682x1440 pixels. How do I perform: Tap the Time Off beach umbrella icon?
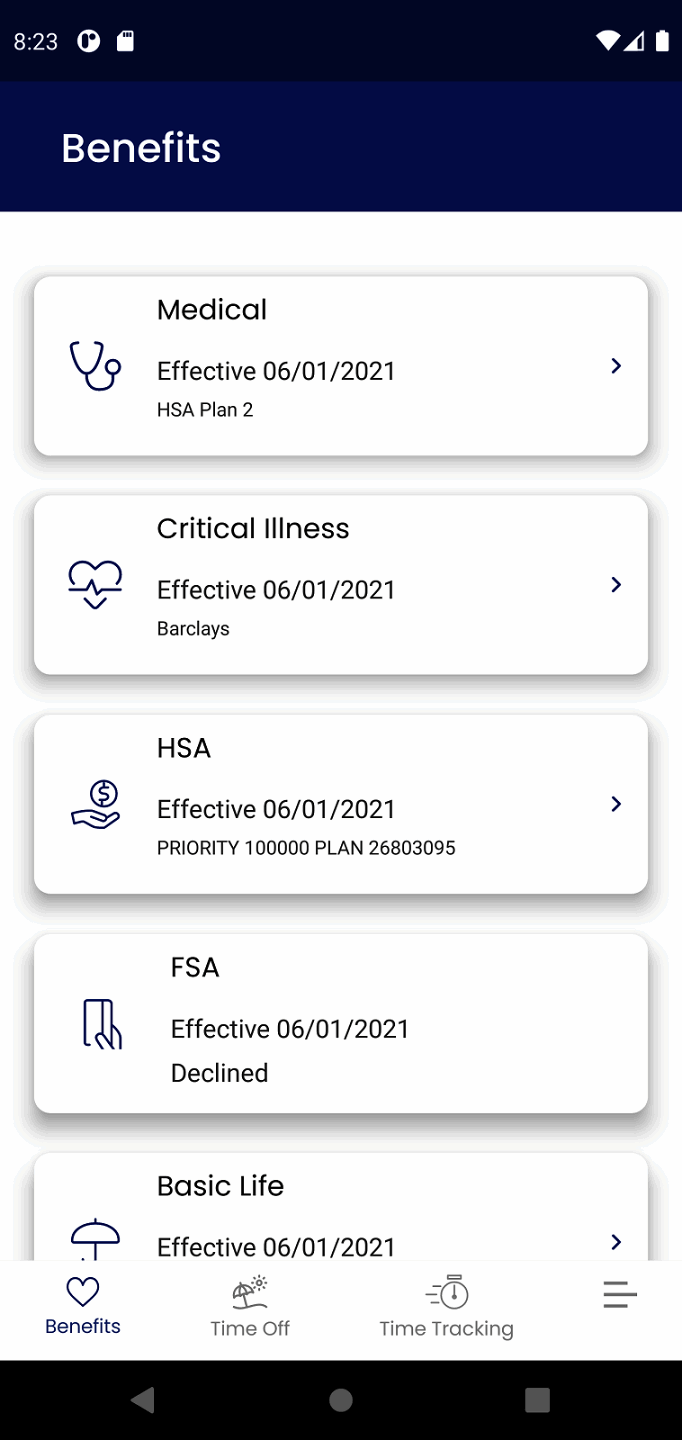coord(250,1292)
